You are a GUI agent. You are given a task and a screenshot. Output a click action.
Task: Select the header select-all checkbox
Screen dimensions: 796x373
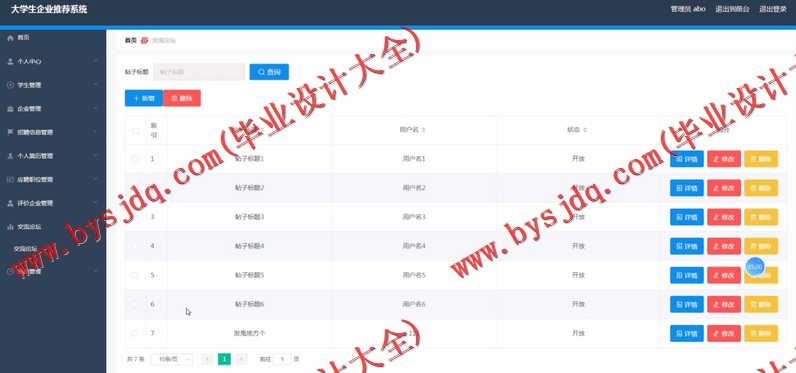pyautogui.click(x=136, y=130)
